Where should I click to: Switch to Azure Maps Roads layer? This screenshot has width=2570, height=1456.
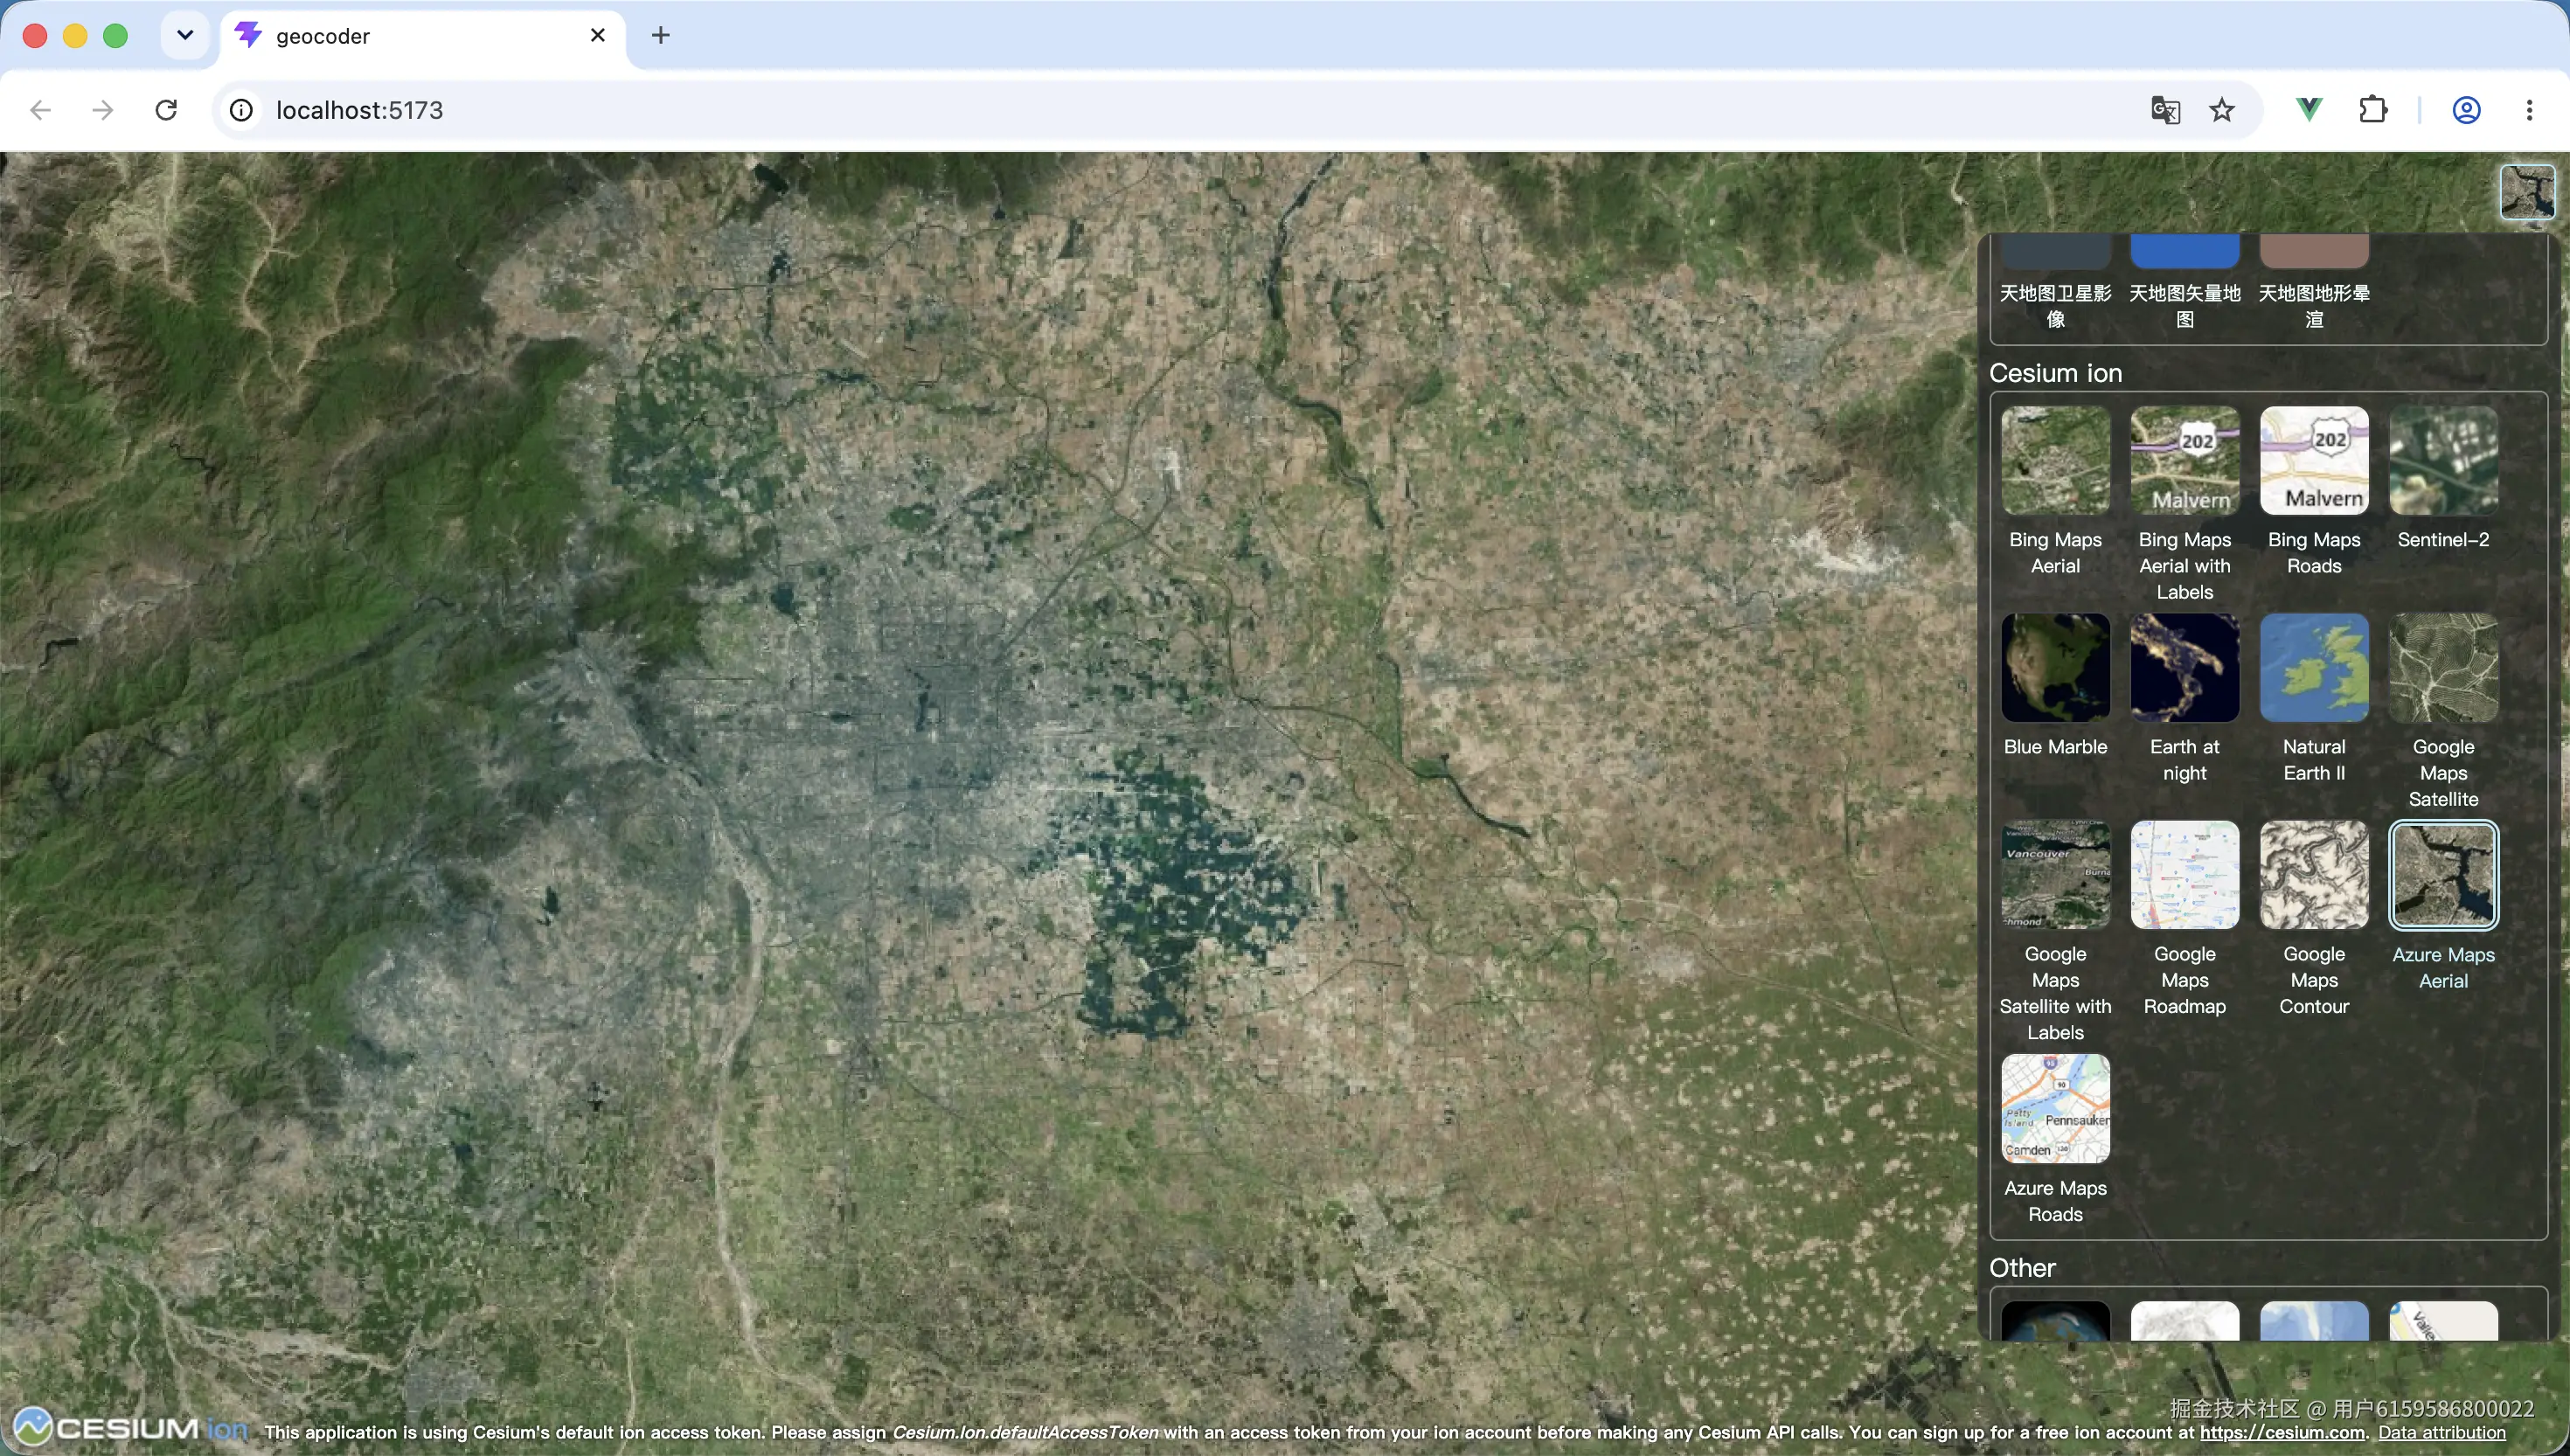2055,1109
